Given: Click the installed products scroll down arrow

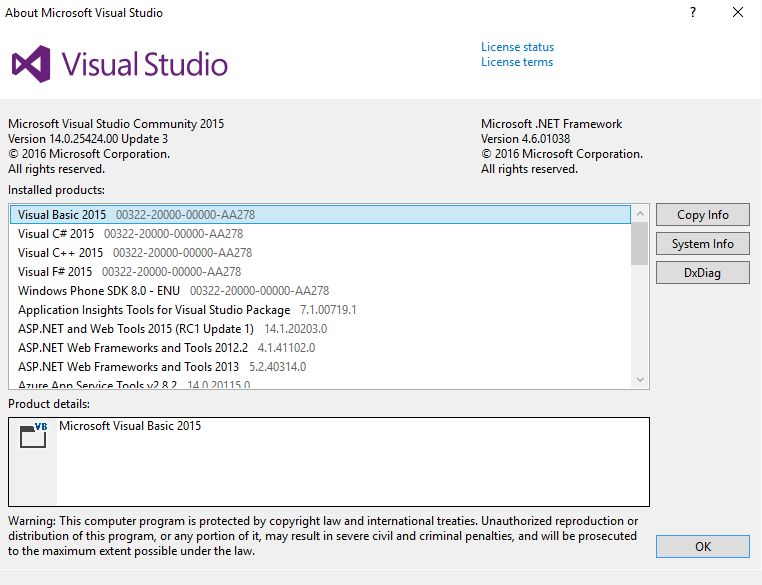Looking at the screenshot, I should pos(640,379).
